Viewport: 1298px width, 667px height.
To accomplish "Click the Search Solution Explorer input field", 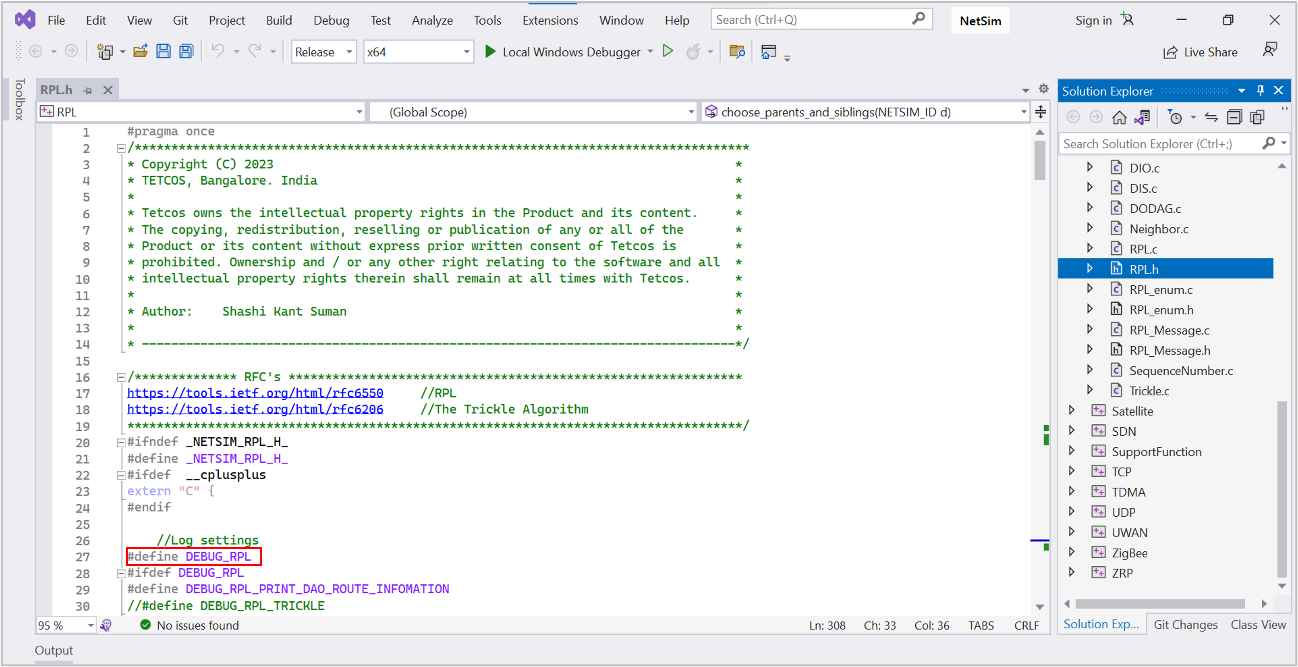I will point(1158,144).
